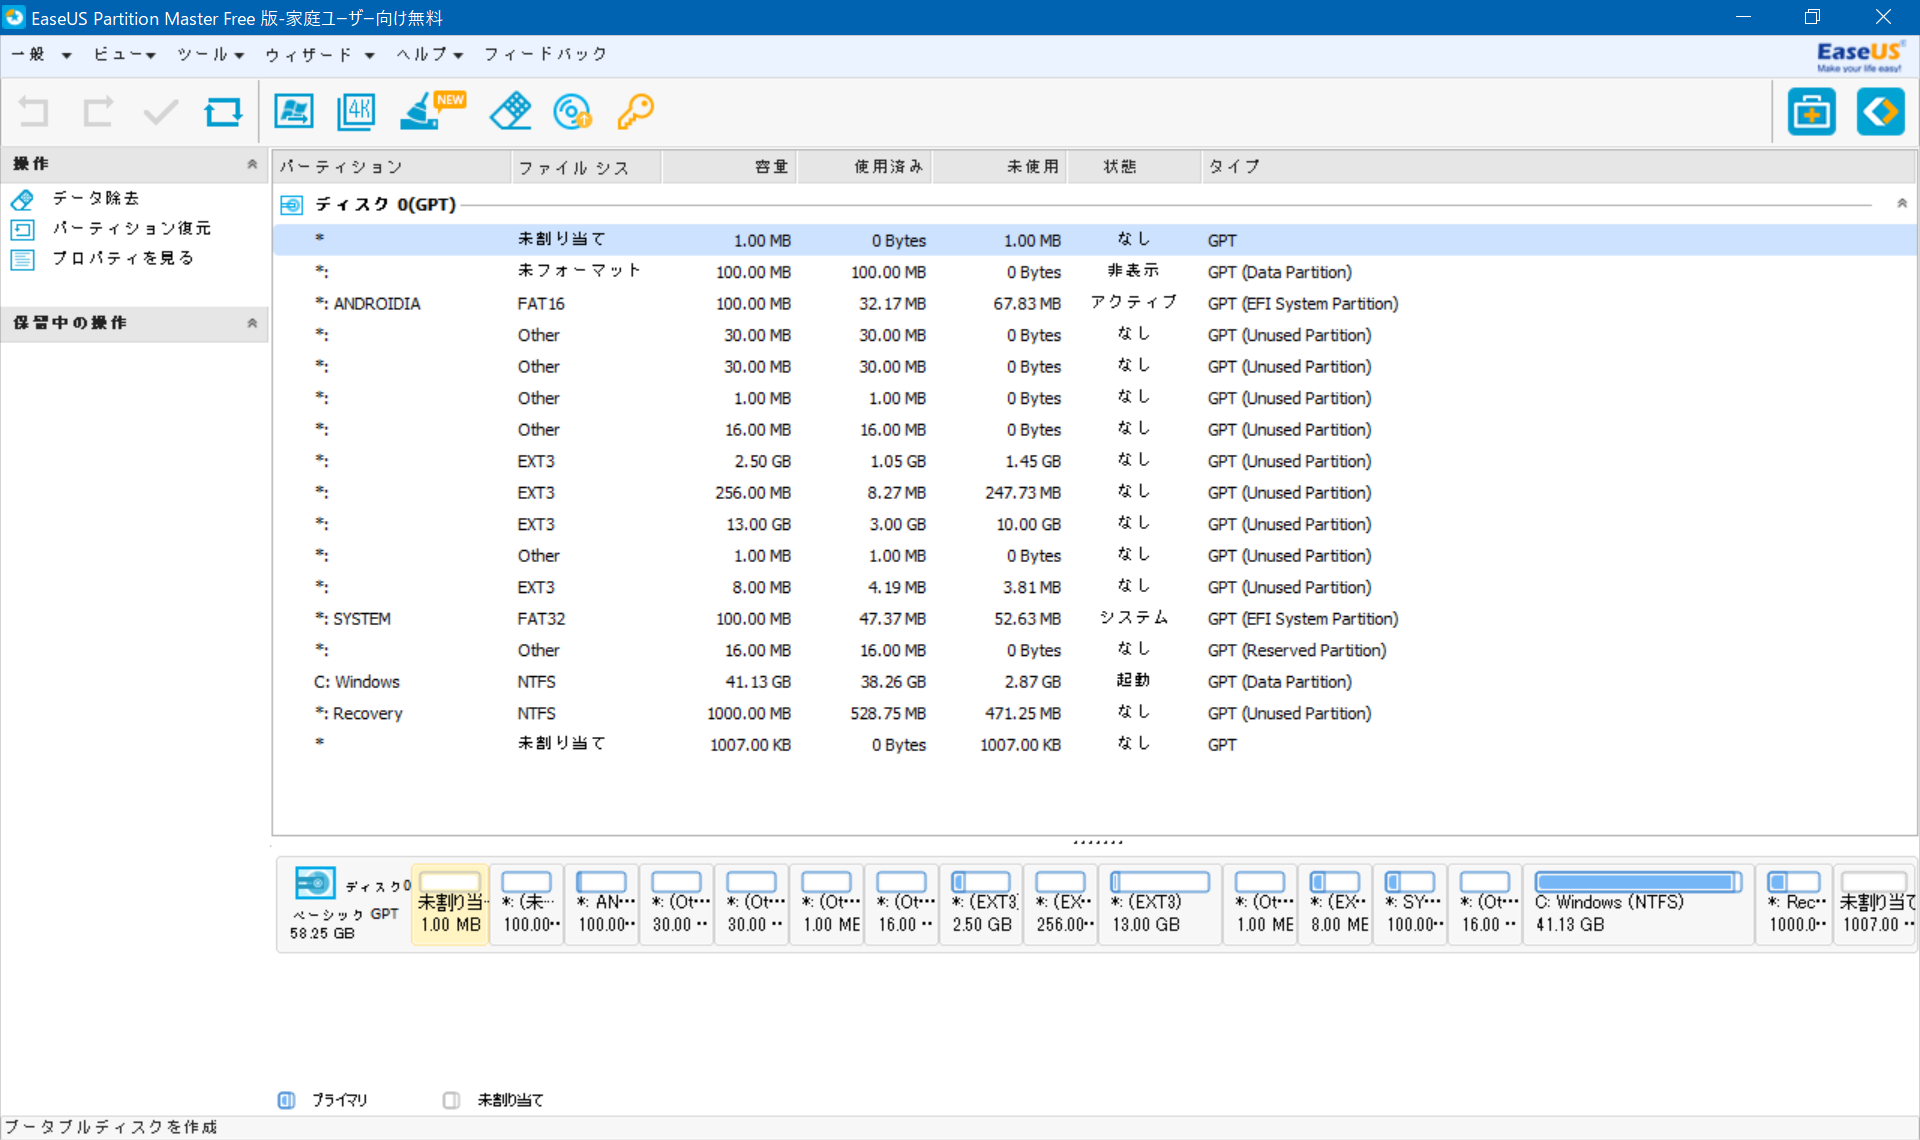Click the プライマリ legend swatch
Viewport: 1920px width, 1140px height.
(286, 1100)
